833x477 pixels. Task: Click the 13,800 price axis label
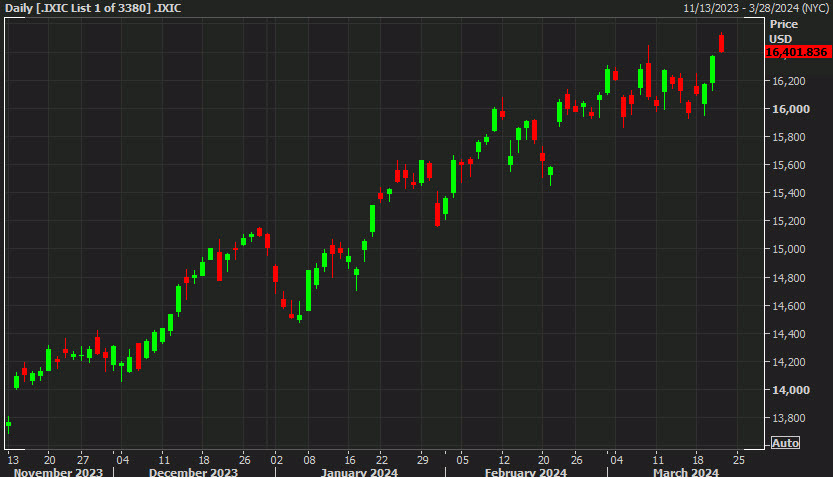tap(788, 418)
